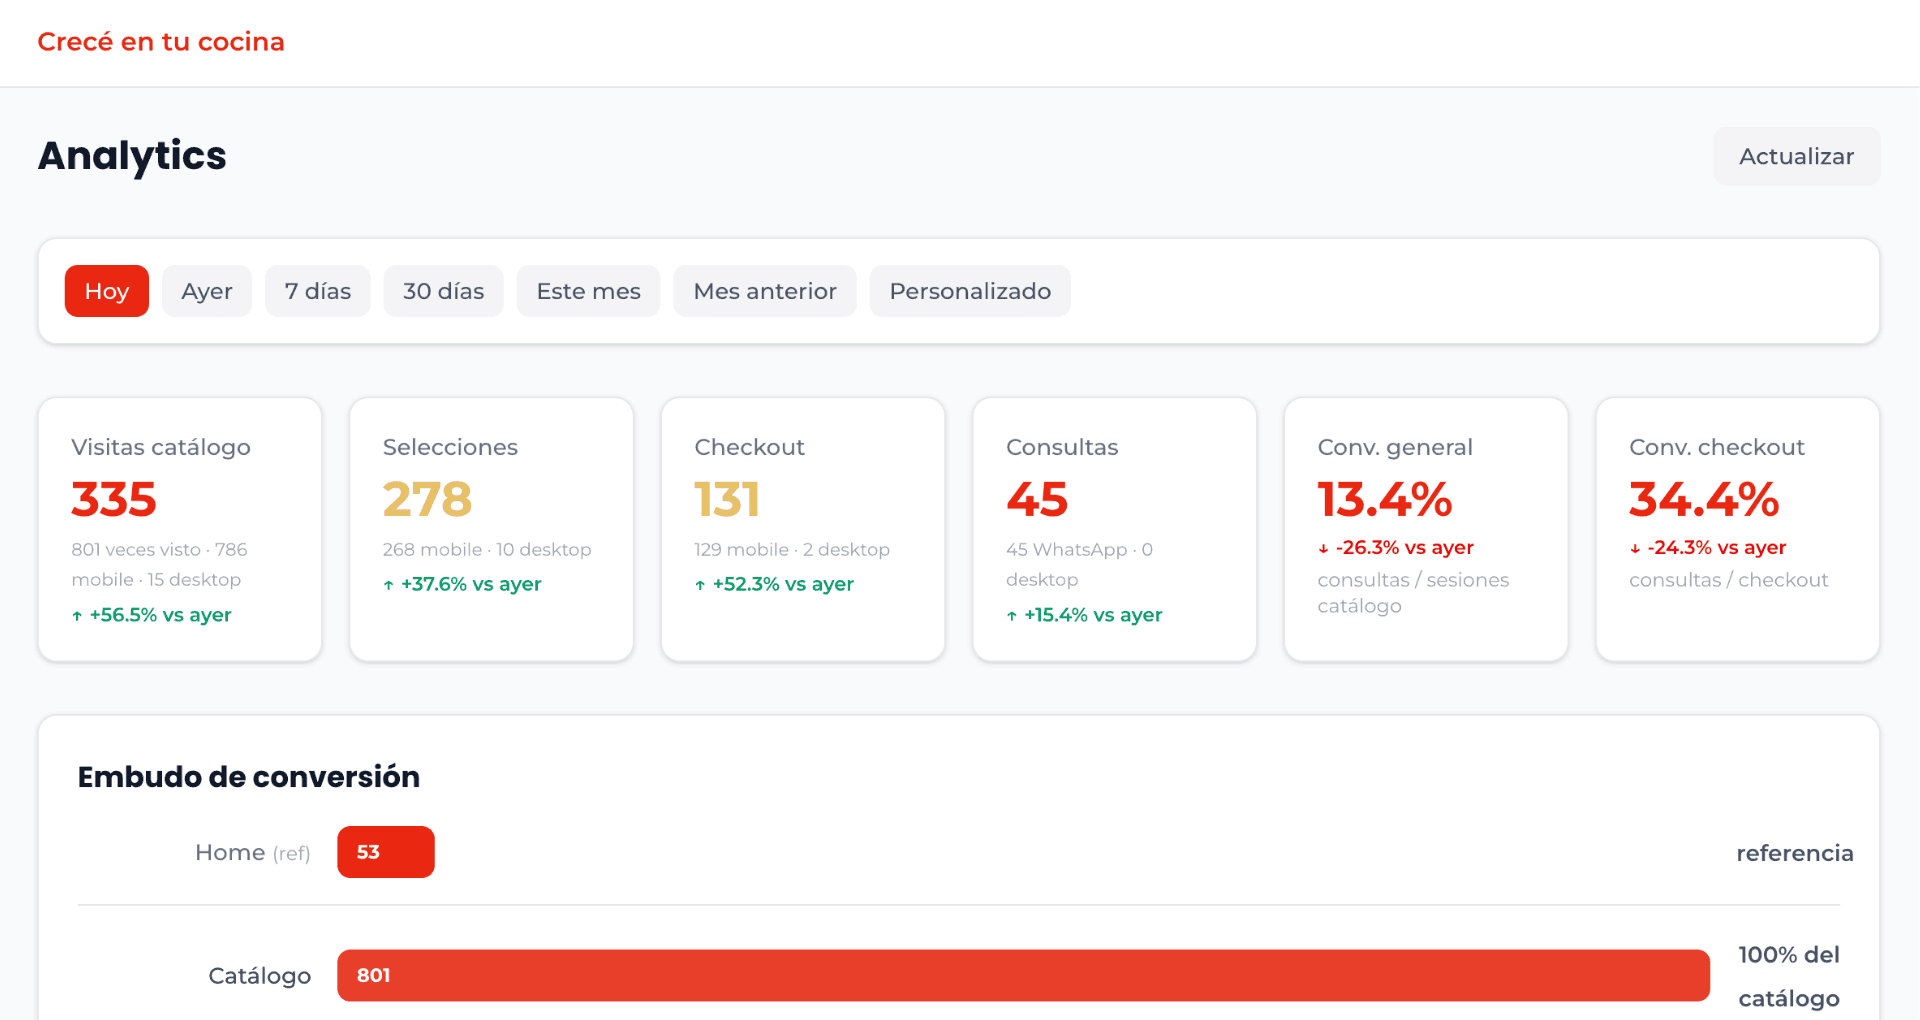
Task: Switch to the 30 días range
Action: (444, 291)
